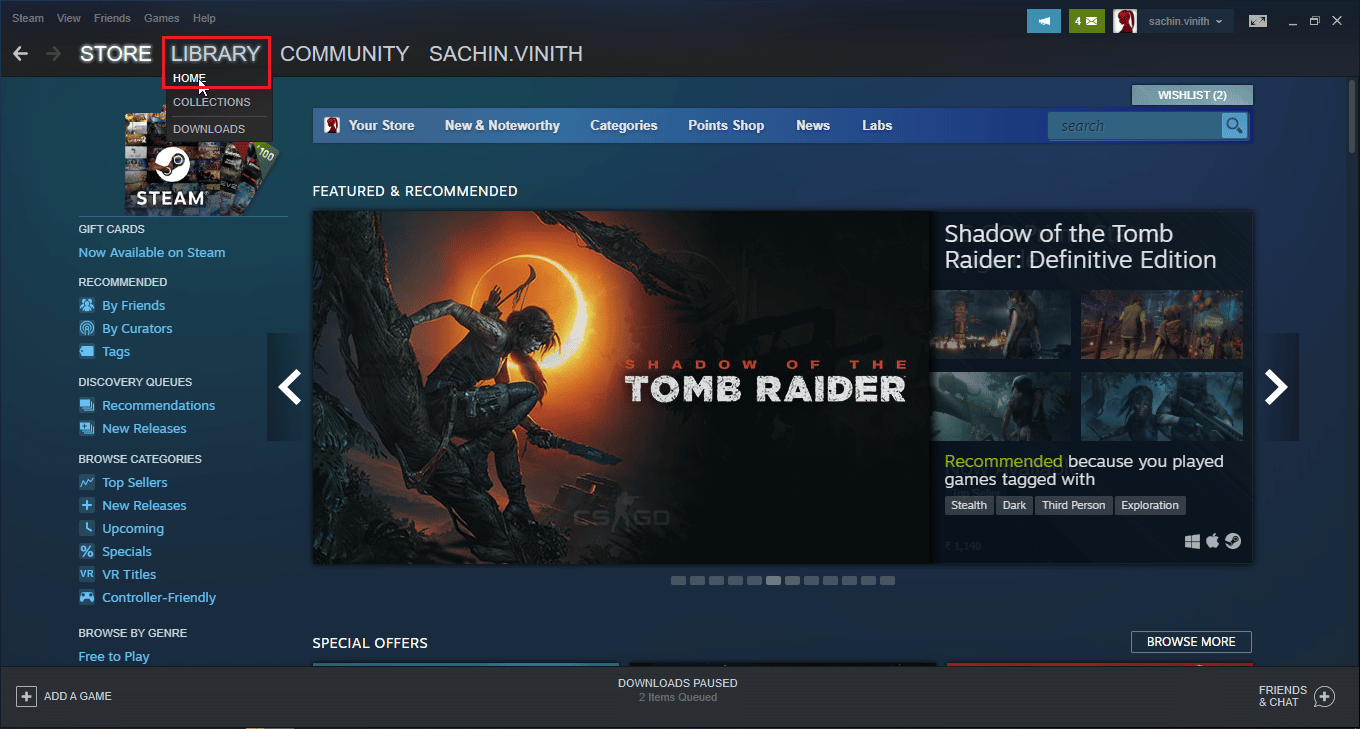This screenshot has width=1360, height=729.
Task: Click inside the store search field
Action: (x=1135, y=126)
